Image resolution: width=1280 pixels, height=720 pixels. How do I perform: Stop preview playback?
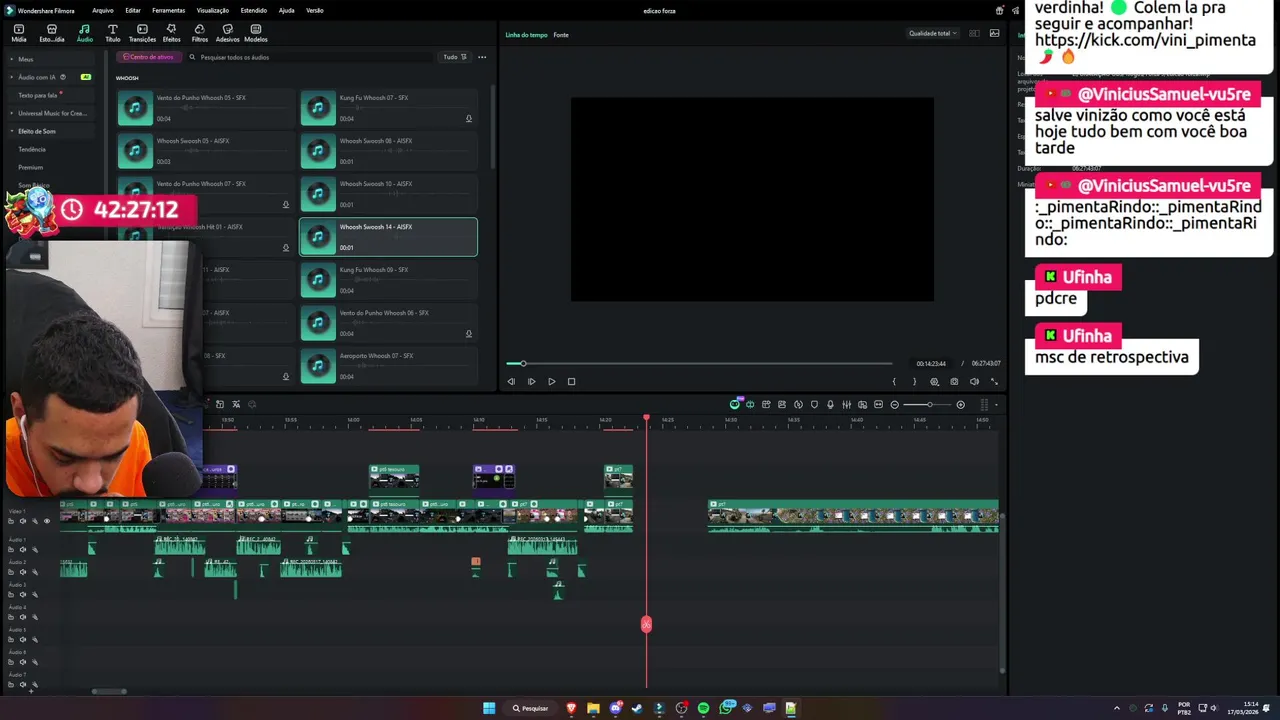coord(571,381)
